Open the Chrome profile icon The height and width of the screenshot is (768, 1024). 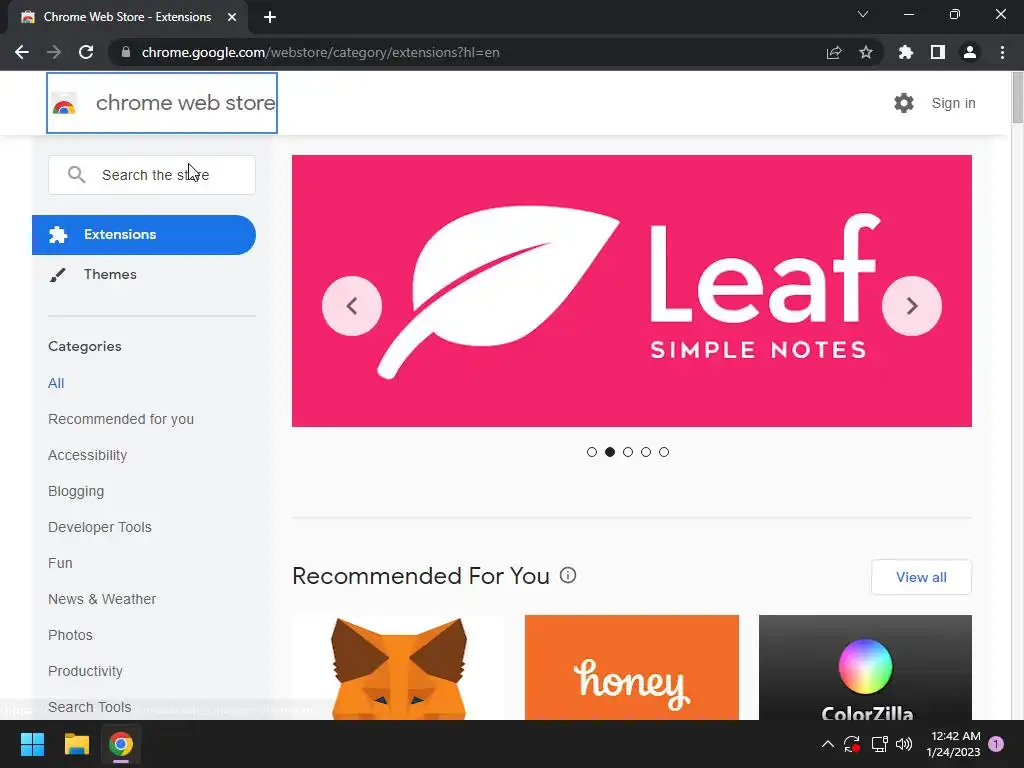point(970,52)
